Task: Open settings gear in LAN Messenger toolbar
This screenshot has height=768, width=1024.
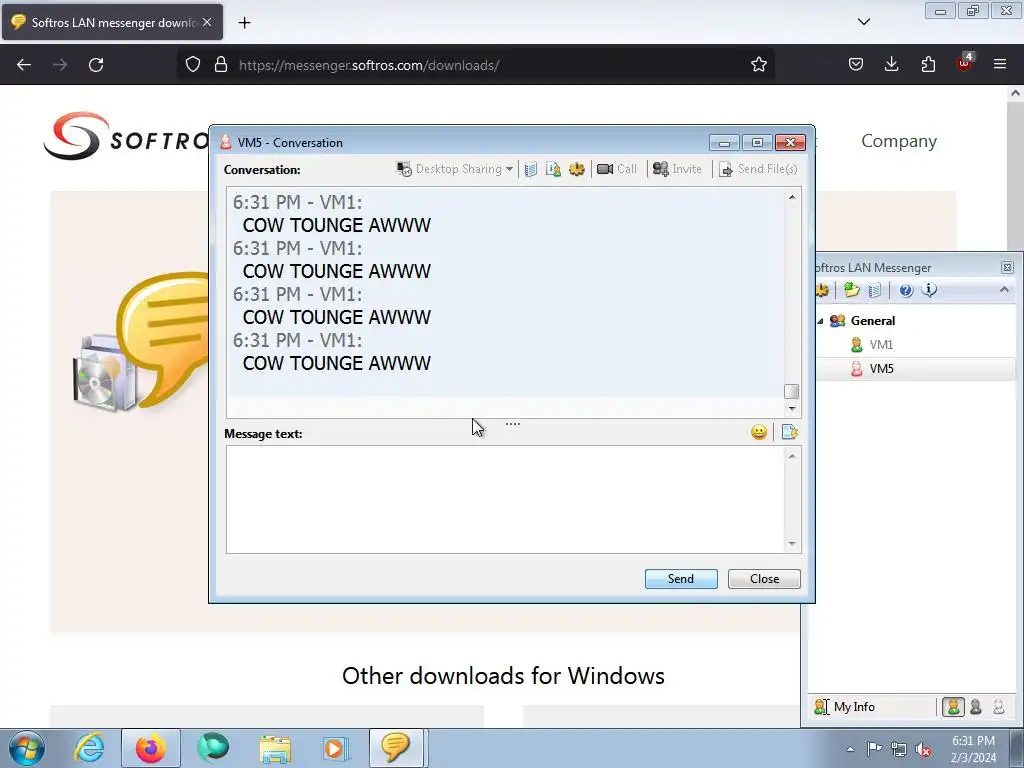Action: pos(822,290)
